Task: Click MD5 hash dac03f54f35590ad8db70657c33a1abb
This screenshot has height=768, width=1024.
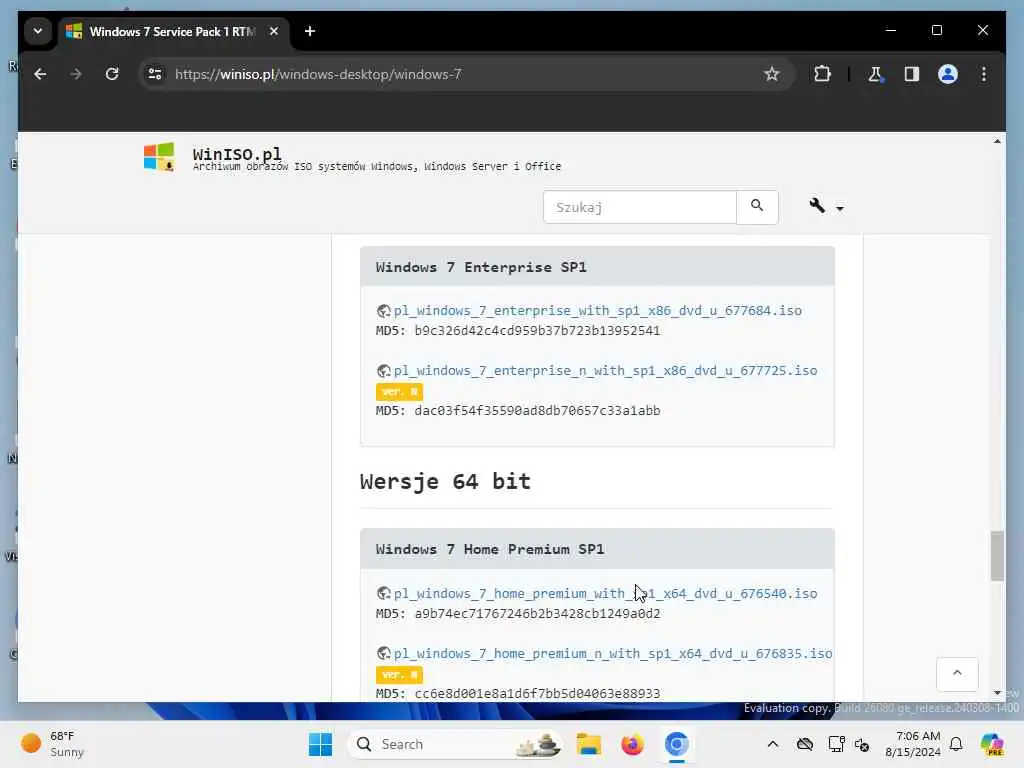Action: tap(537, 411)
